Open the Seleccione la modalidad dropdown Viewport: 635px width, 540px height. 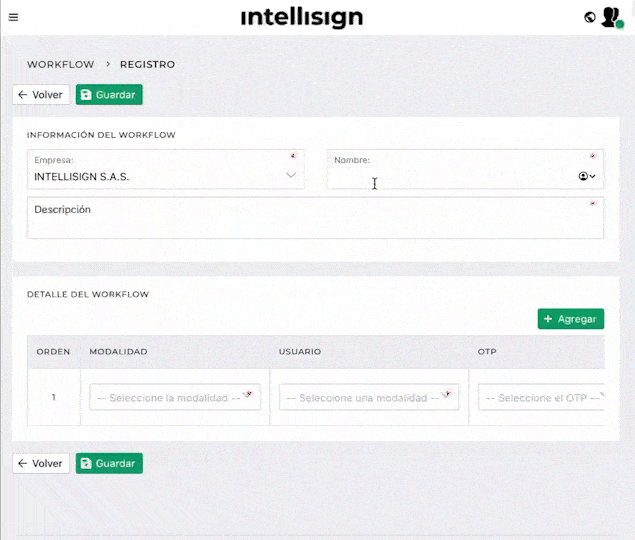175,397
